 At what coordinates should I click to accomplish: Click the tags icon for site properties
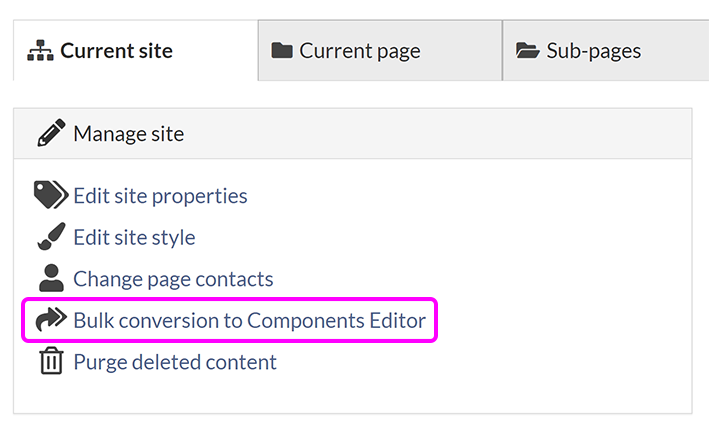coord(50,196)
